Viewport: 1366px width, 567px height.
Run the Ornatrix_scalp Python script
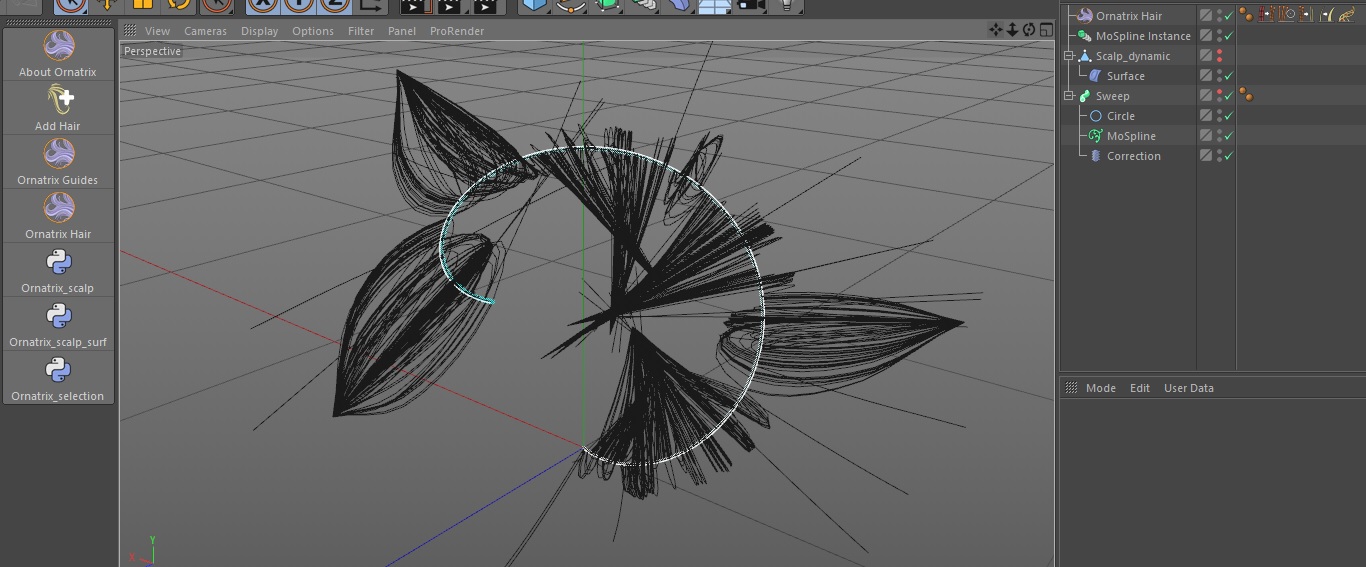[58, 262]
